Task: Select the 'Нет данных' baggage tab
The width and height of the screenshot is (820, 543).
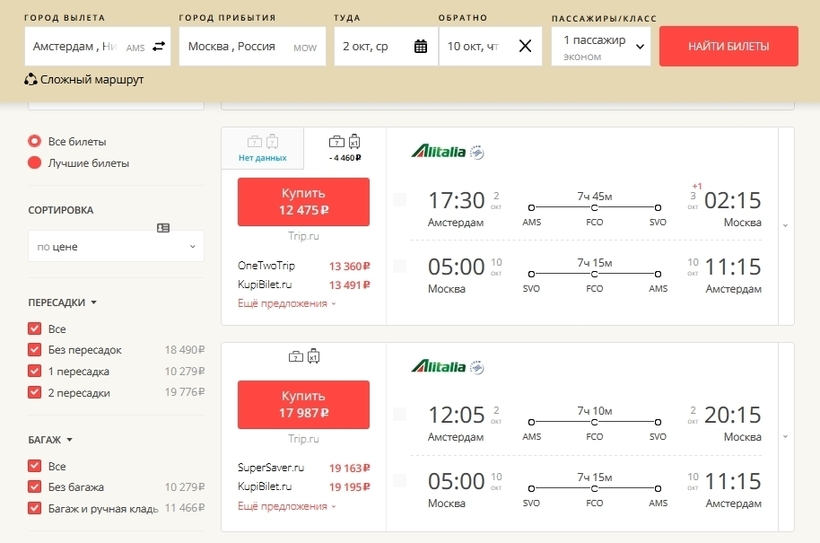Action: pyautogui.click(x=262, y=147)
